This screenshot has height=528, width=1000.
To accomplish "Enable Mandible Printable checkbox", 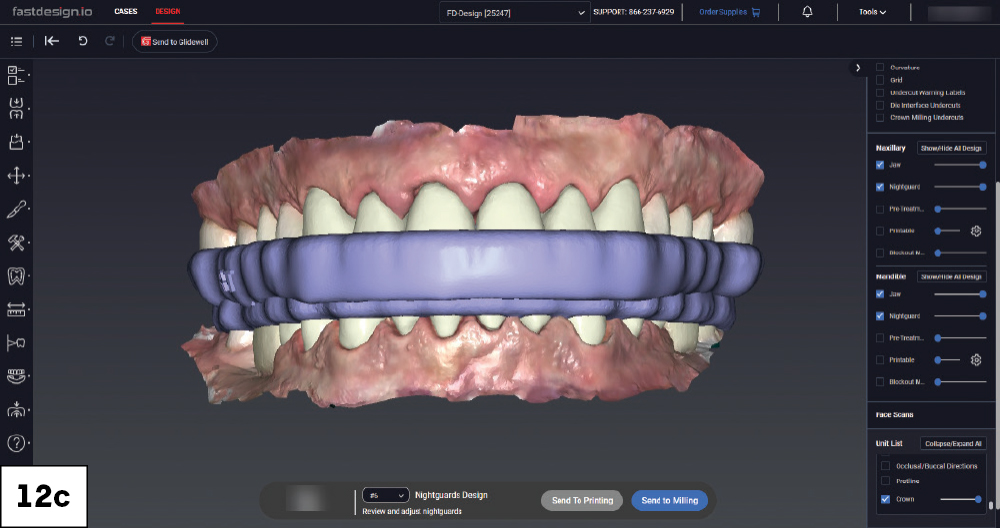I will tap(880, 360).
